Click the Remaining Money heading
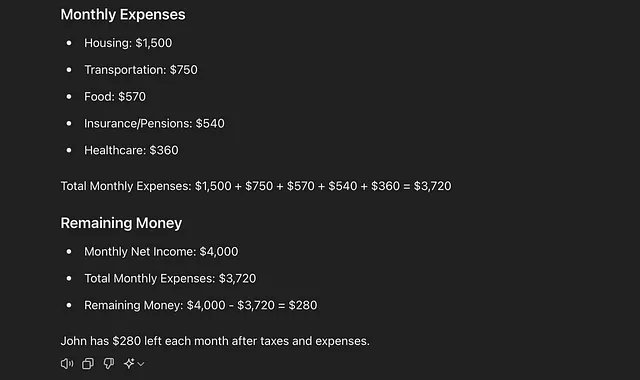The height and width of the screenshot is (380, 640). click(121, 223)
